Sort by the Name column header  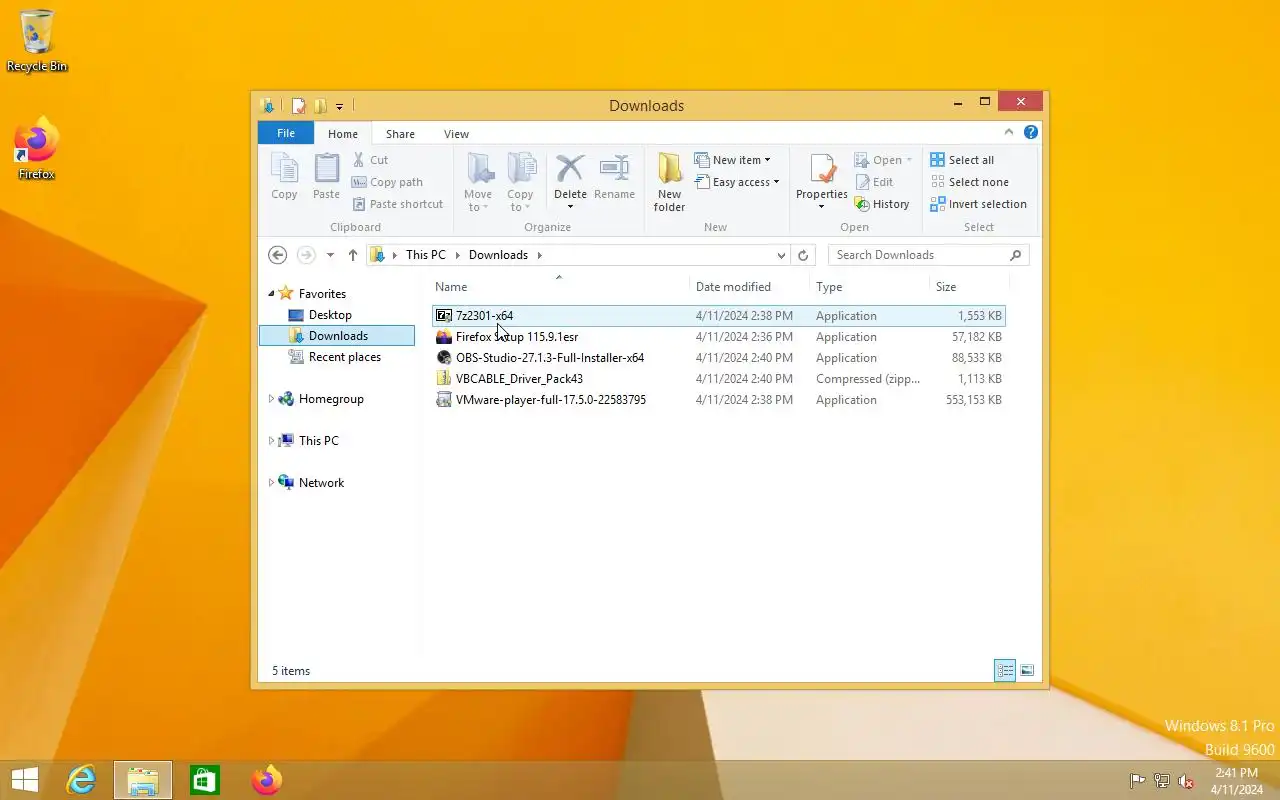click(560, 286)
